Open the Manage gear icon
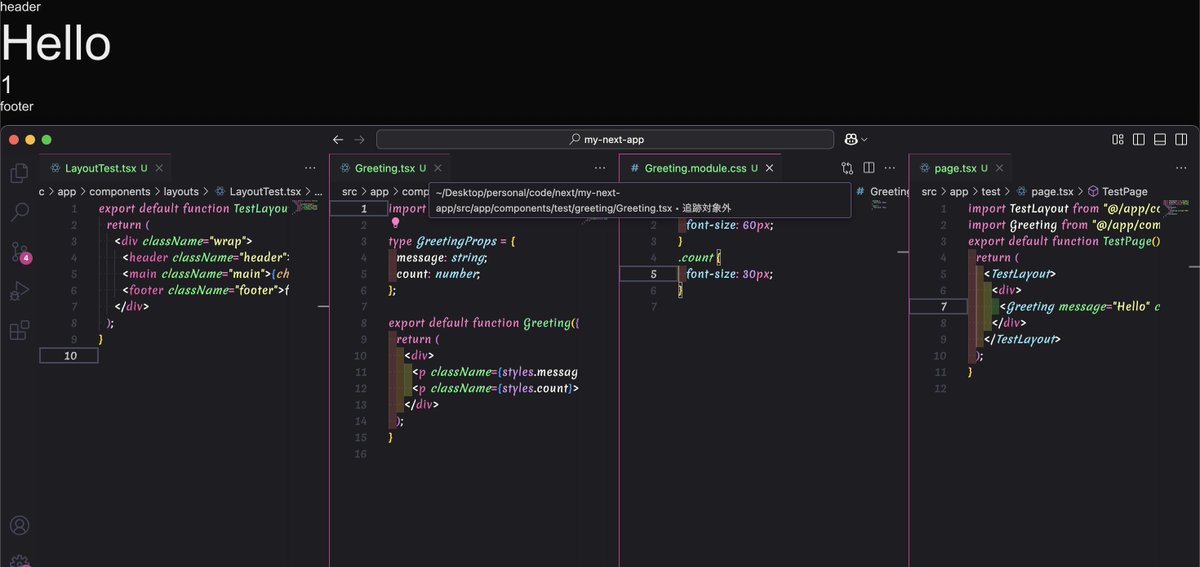This screenshot has height=567, width=1200. [x=19, y=561]
